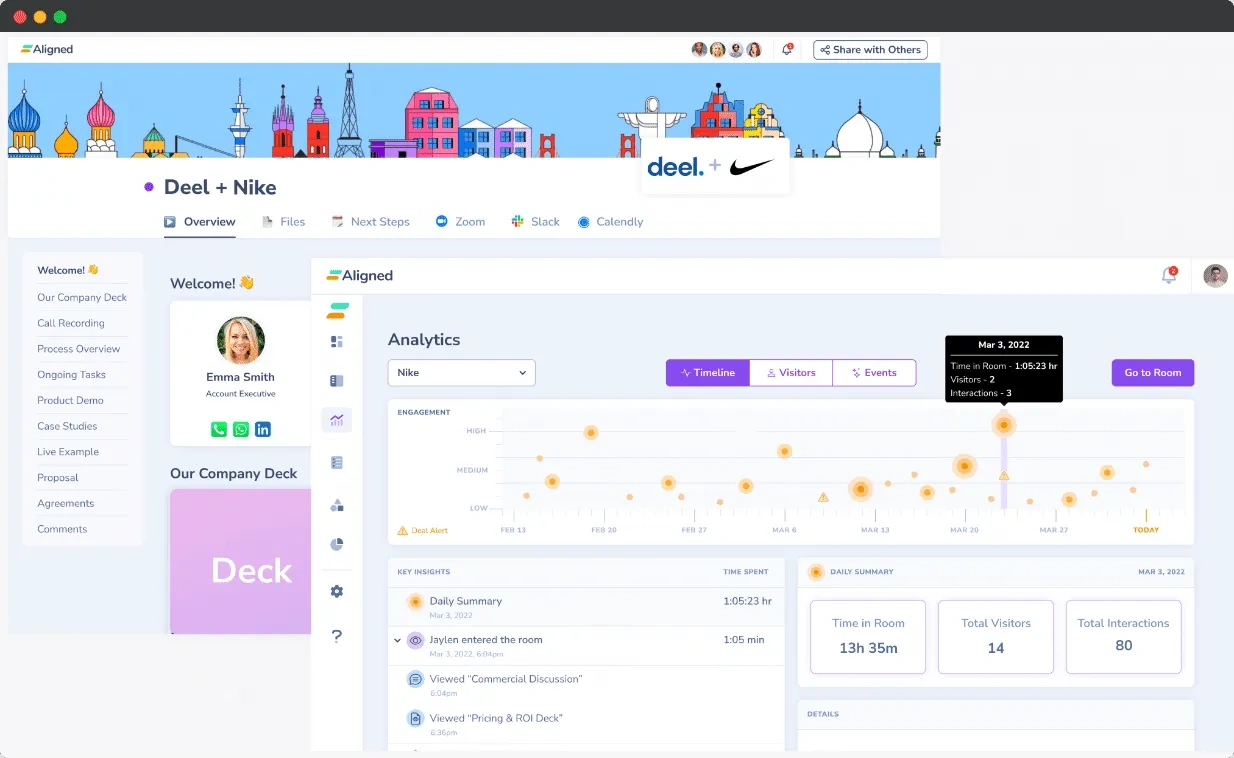This screenshot has width=1234, height=758.
Task: Select the analytics chart icon in sidebar
Action: 337,420
